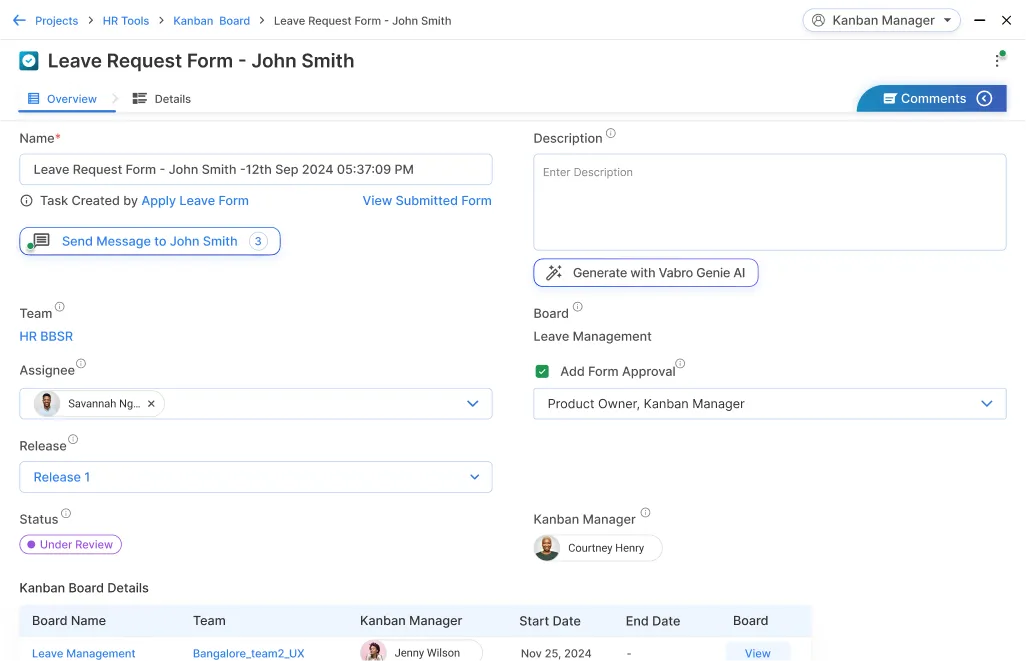
Task: Click Generate with Vabro Genie AI button
Action: [646, 273]
